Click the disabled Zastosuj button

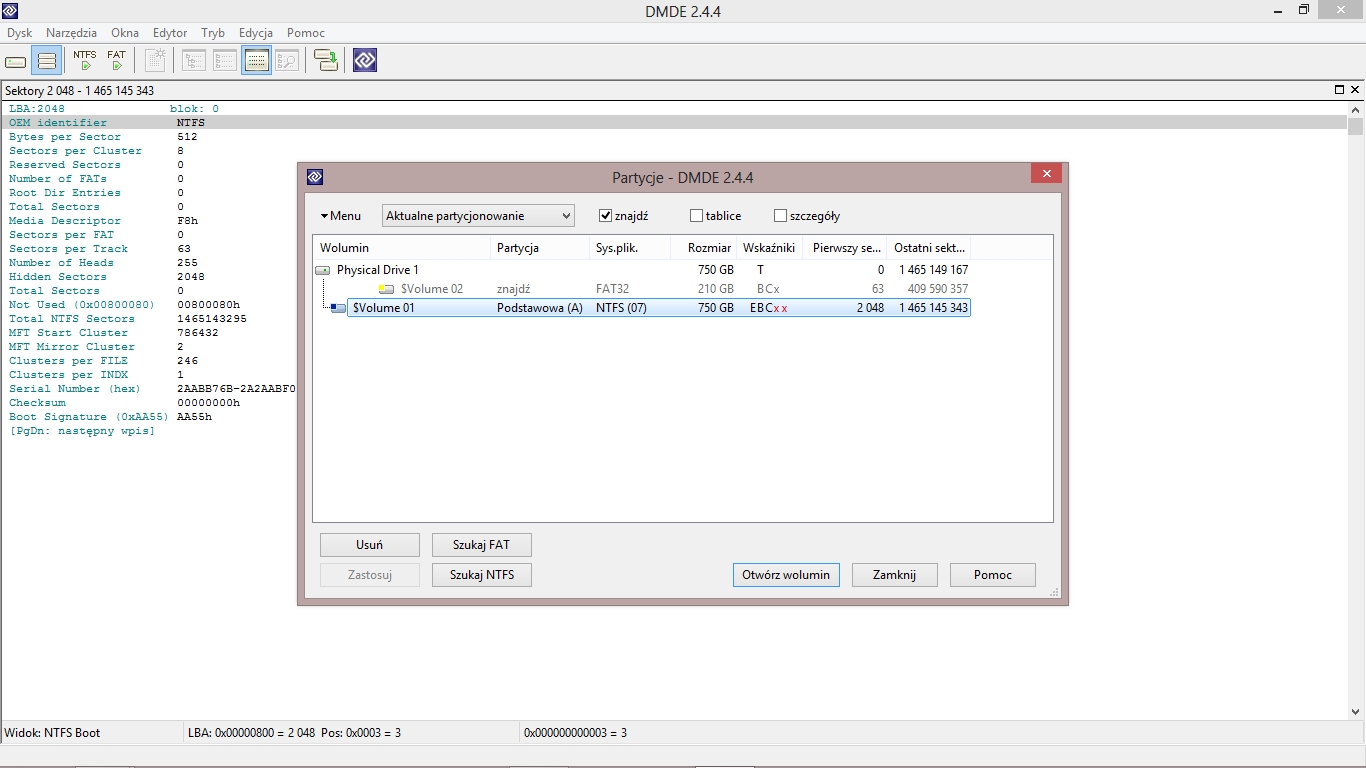370,575
